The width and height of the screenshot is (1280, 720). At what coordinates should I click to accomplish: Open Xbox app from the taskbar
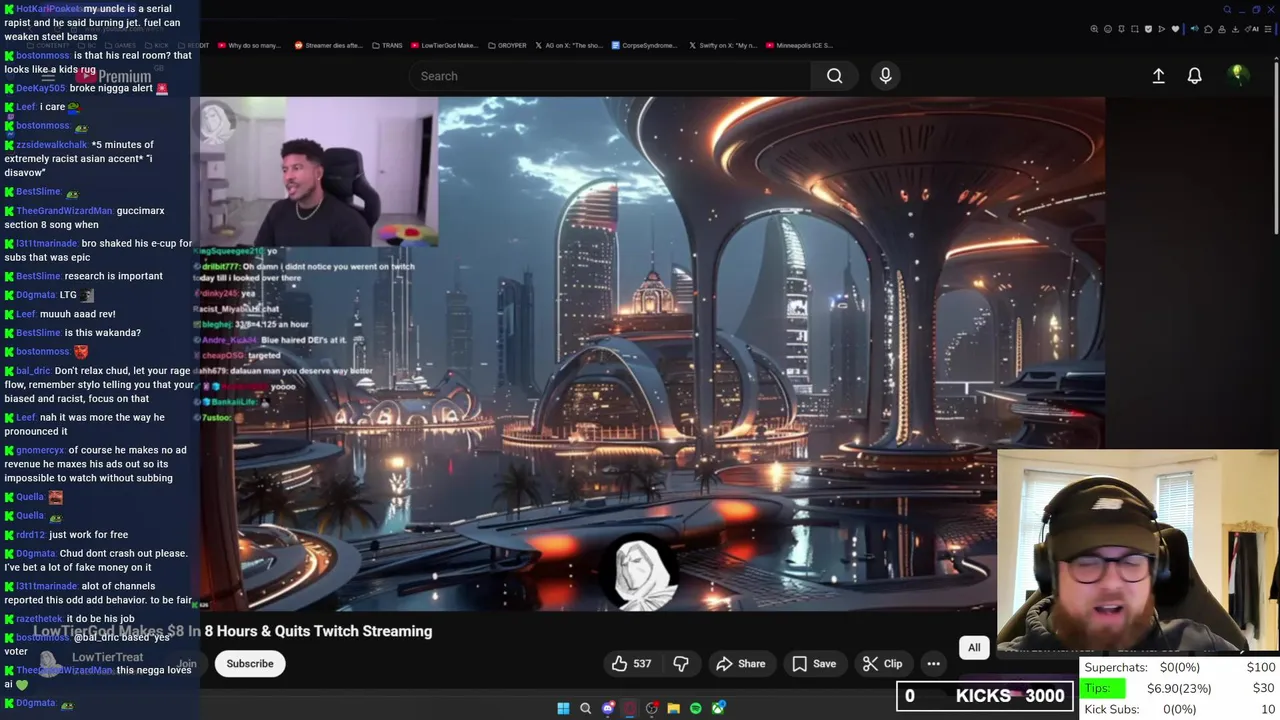click(718, 709)
